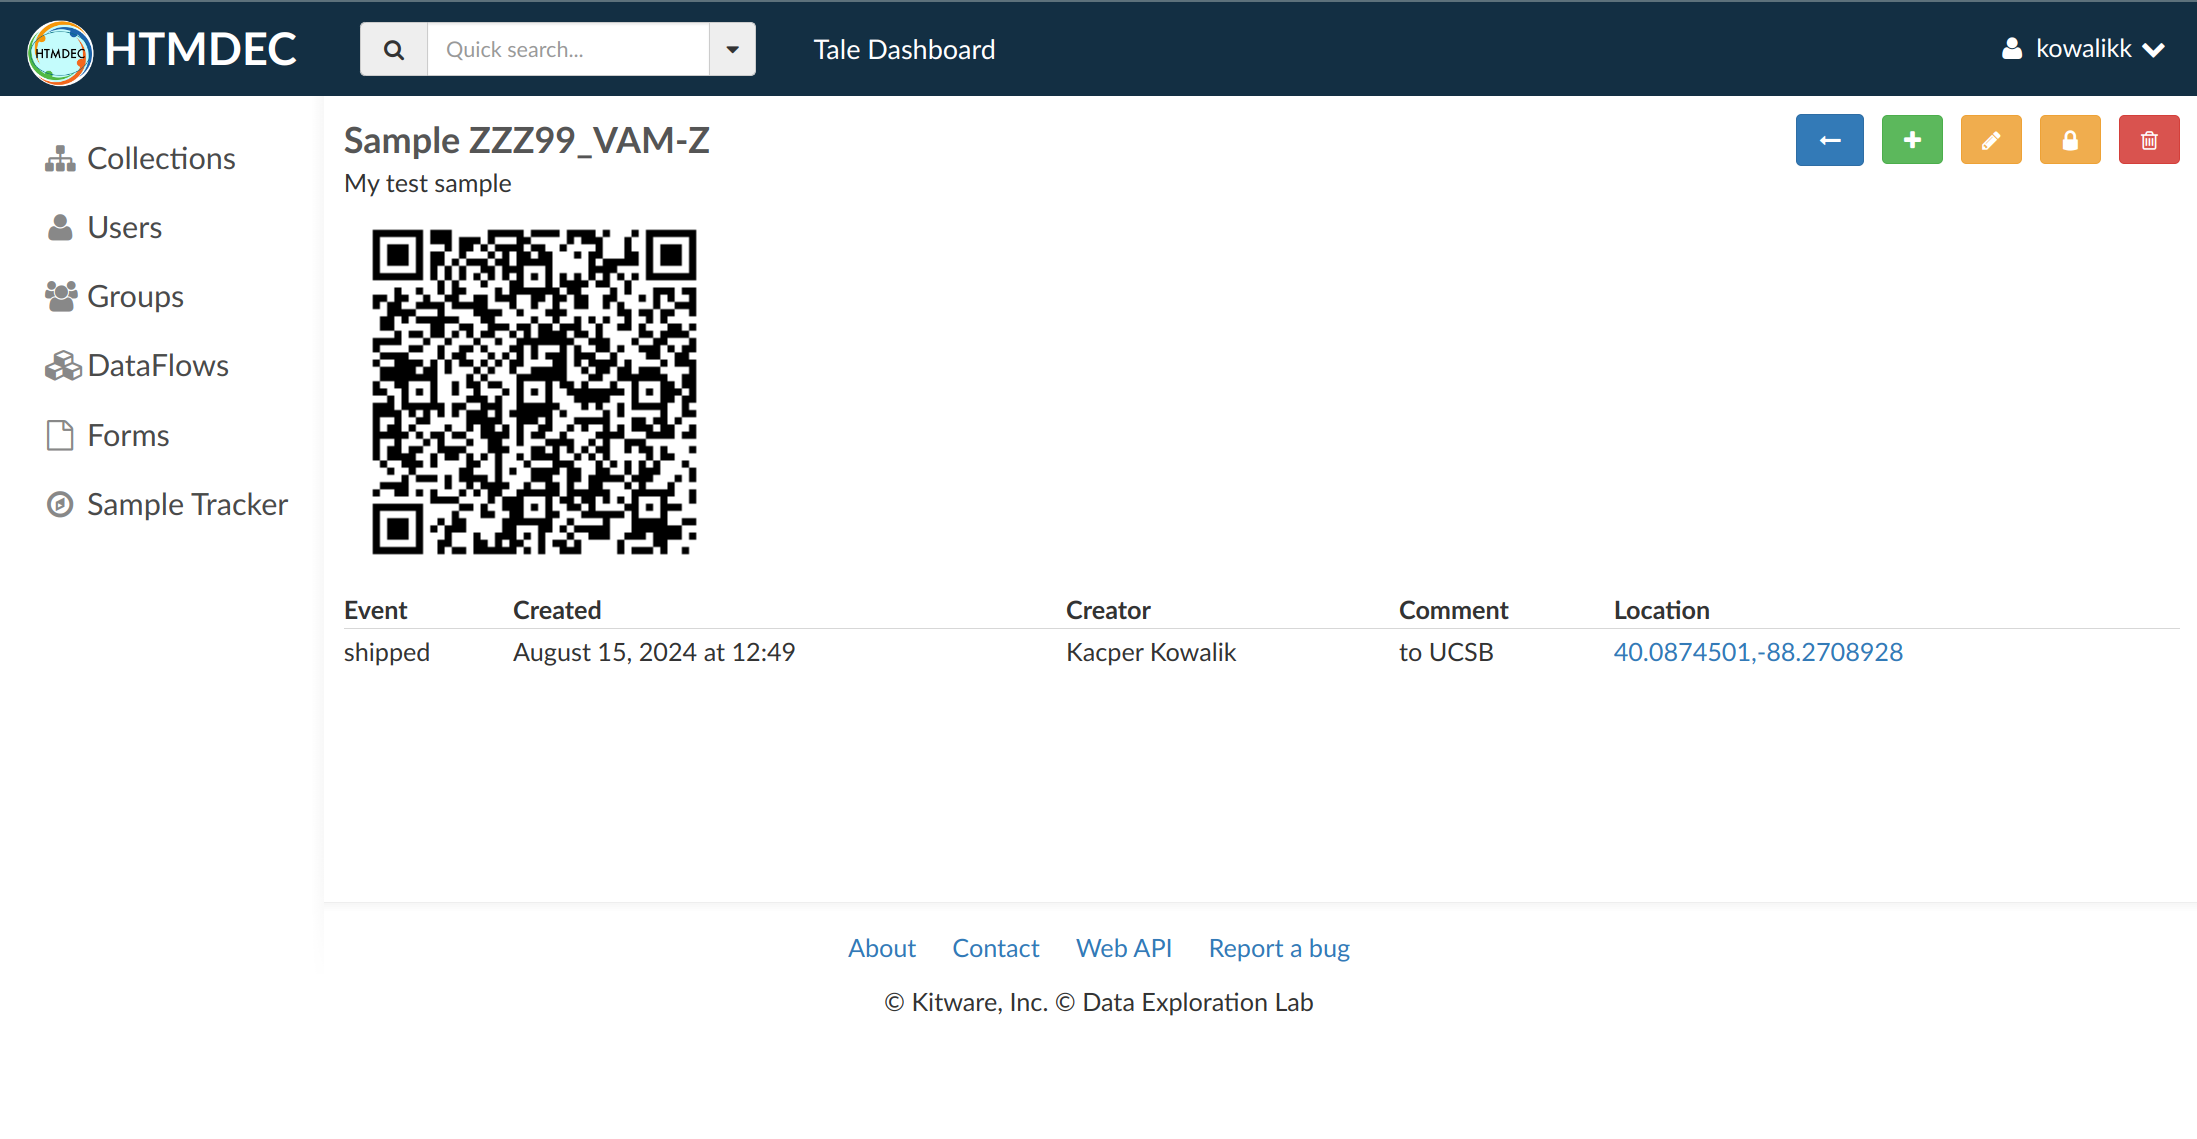Click the sample QR code image
The image size is (2197, 1139).
click(534, 393)
